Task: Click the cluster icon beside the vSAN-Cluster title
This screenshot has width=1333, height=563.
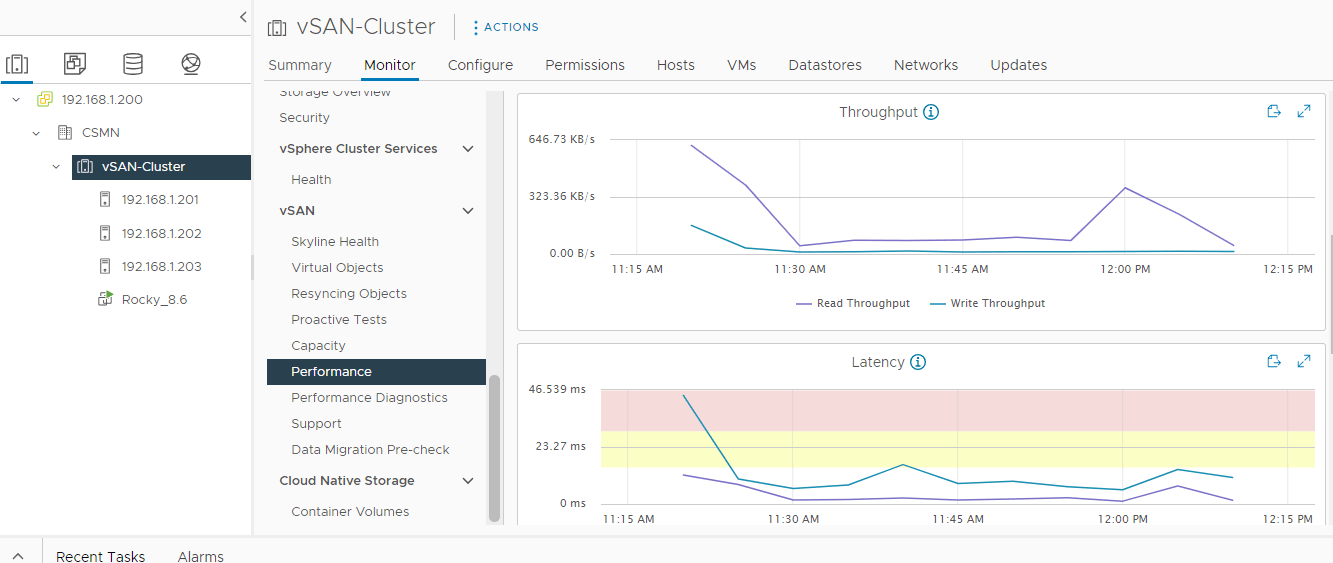Action: pyautogui.click(x=277, y=28)
